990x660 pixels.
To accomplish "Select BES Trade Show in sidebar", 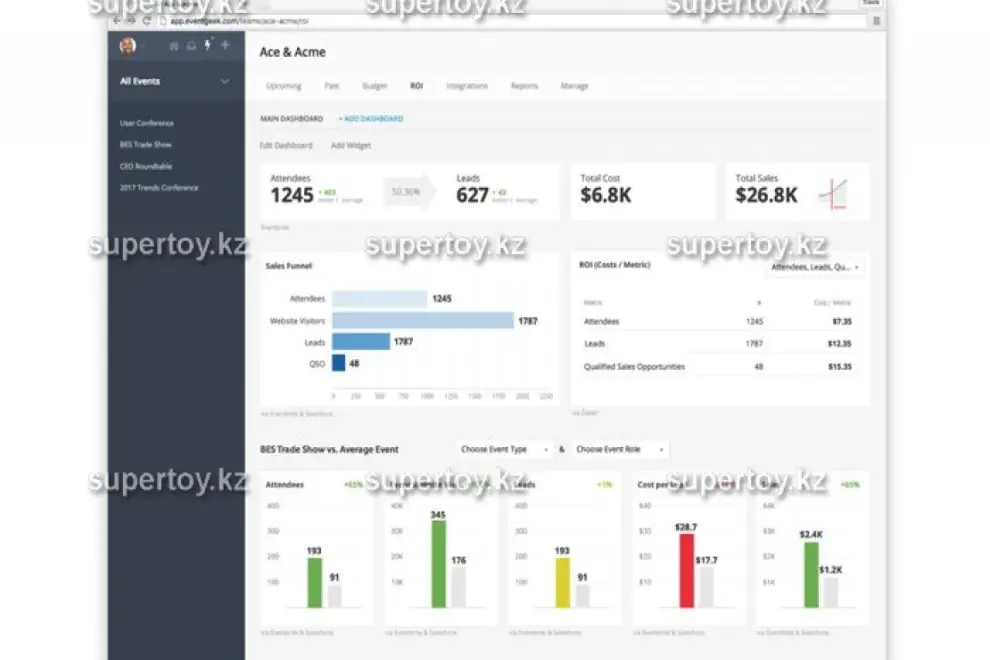I will (146, 145).
